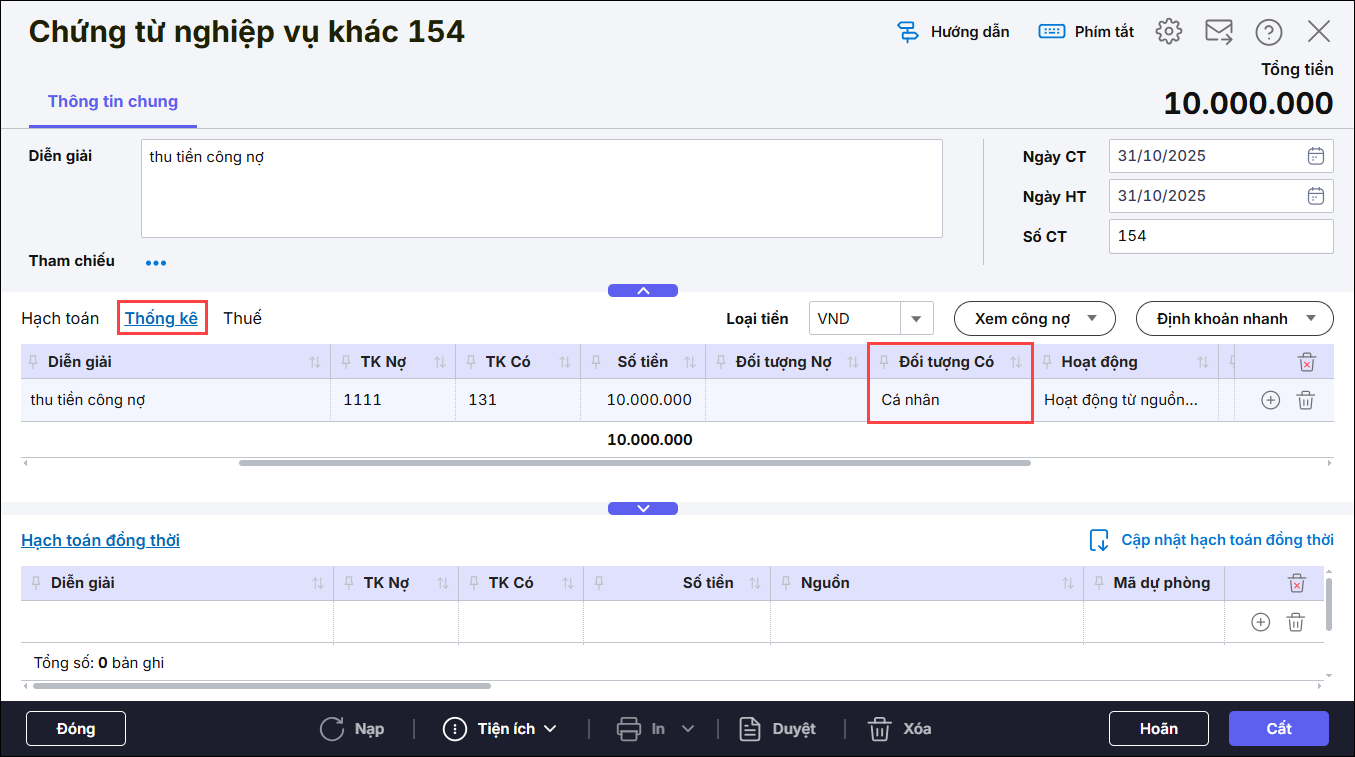Expand the Loại tiền VND dropdown
This screenshot has height=757, width=1355.
(916, 319)
